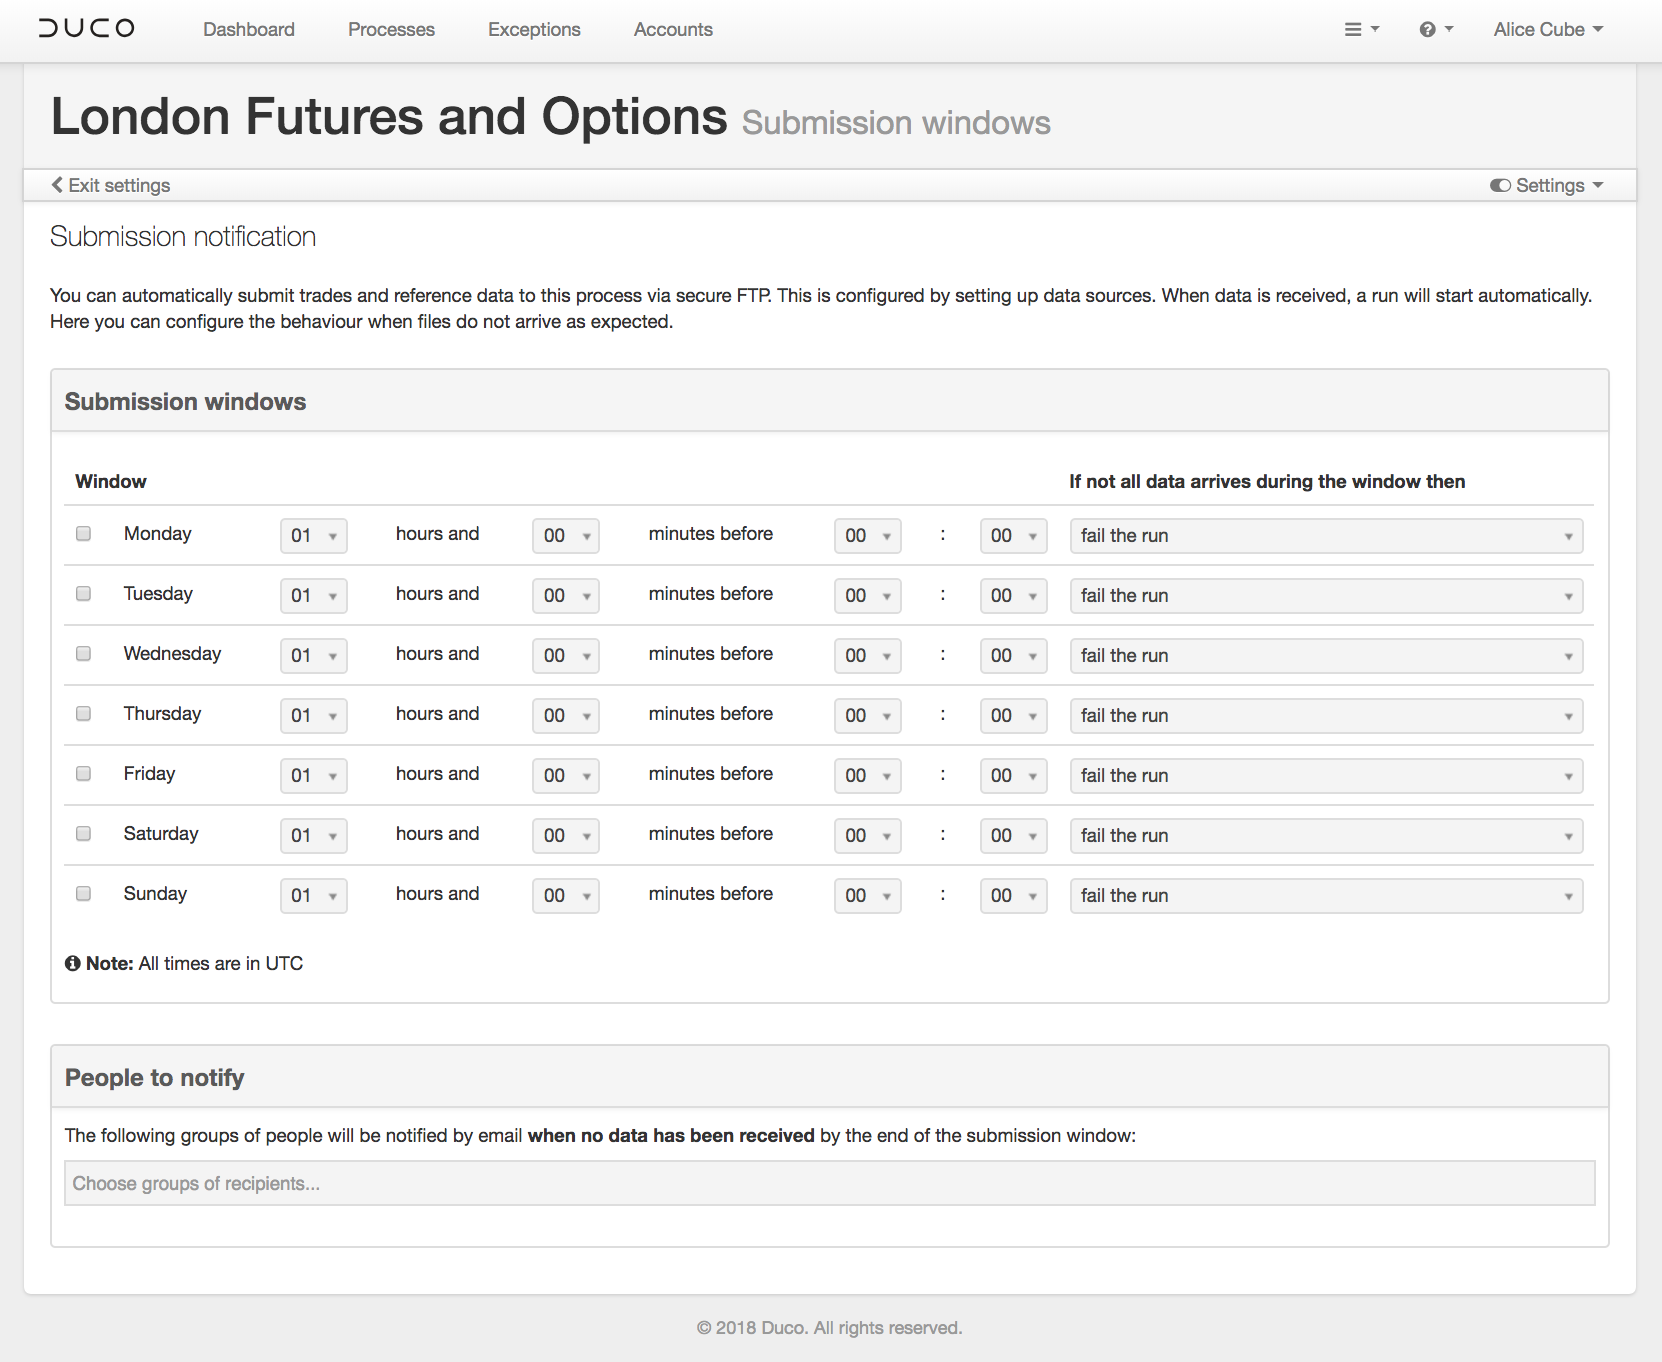Click the info icon beside Note

point(73,963)
